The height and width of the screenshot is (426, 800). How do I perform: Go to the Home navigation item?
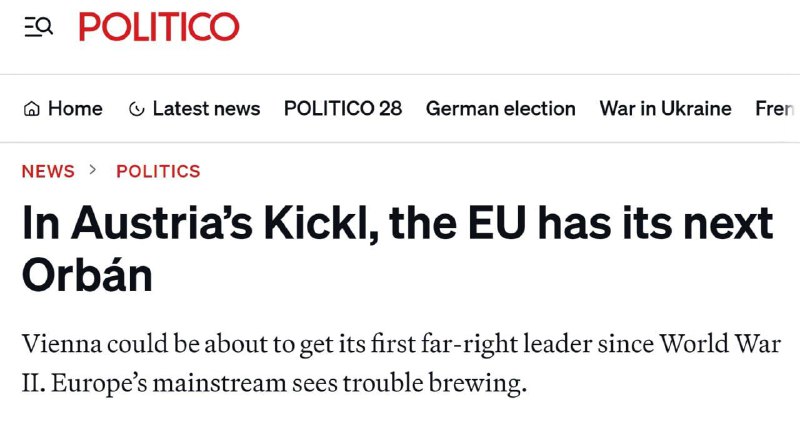pos(75,109)
